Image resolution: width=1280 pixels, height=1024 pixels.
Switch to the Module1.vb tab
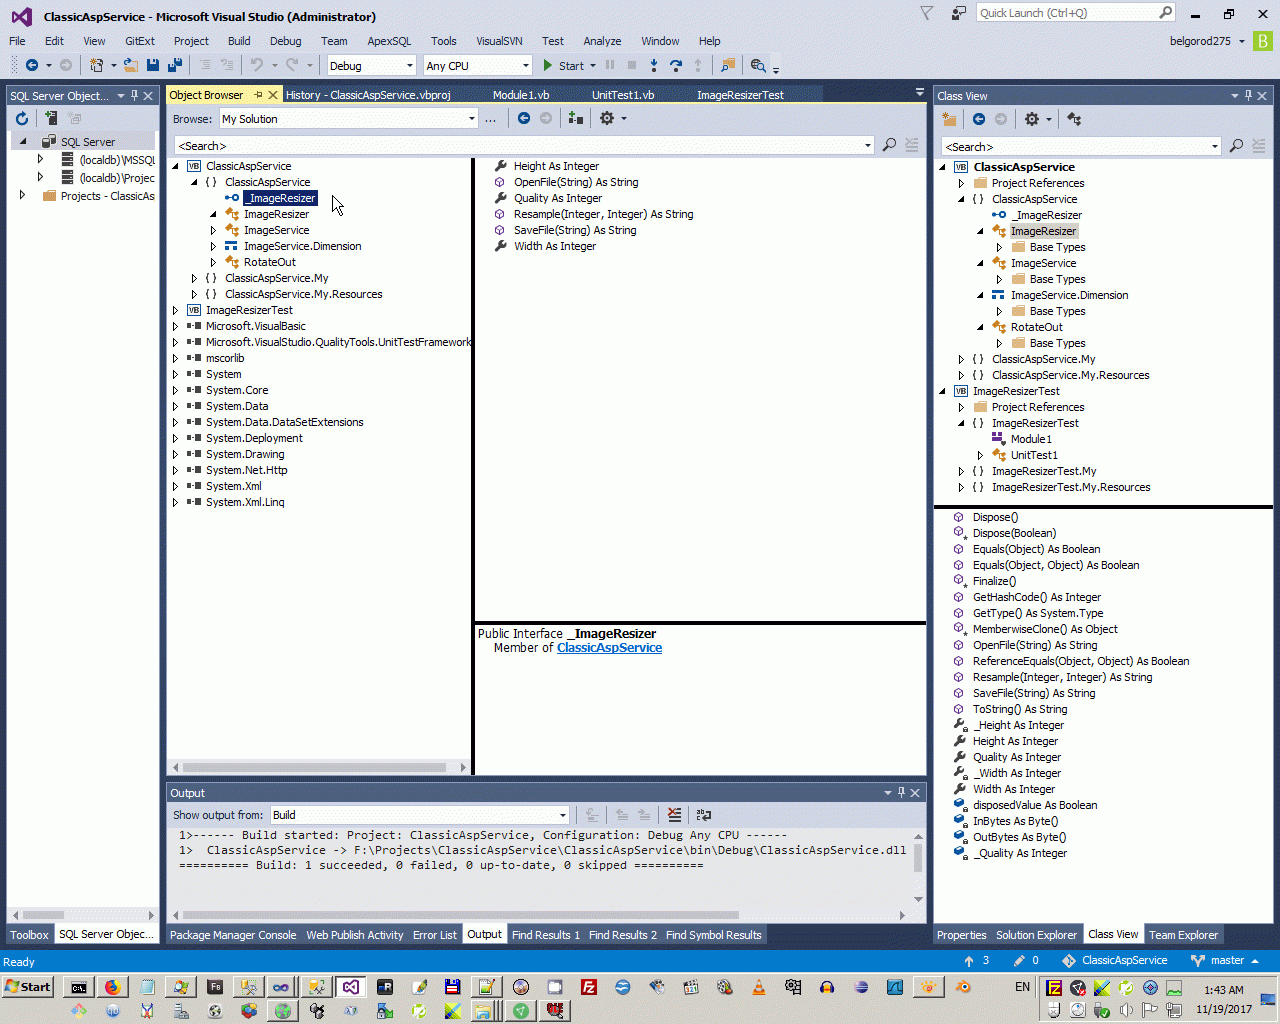pyautogui.click(x=521, y=95)
